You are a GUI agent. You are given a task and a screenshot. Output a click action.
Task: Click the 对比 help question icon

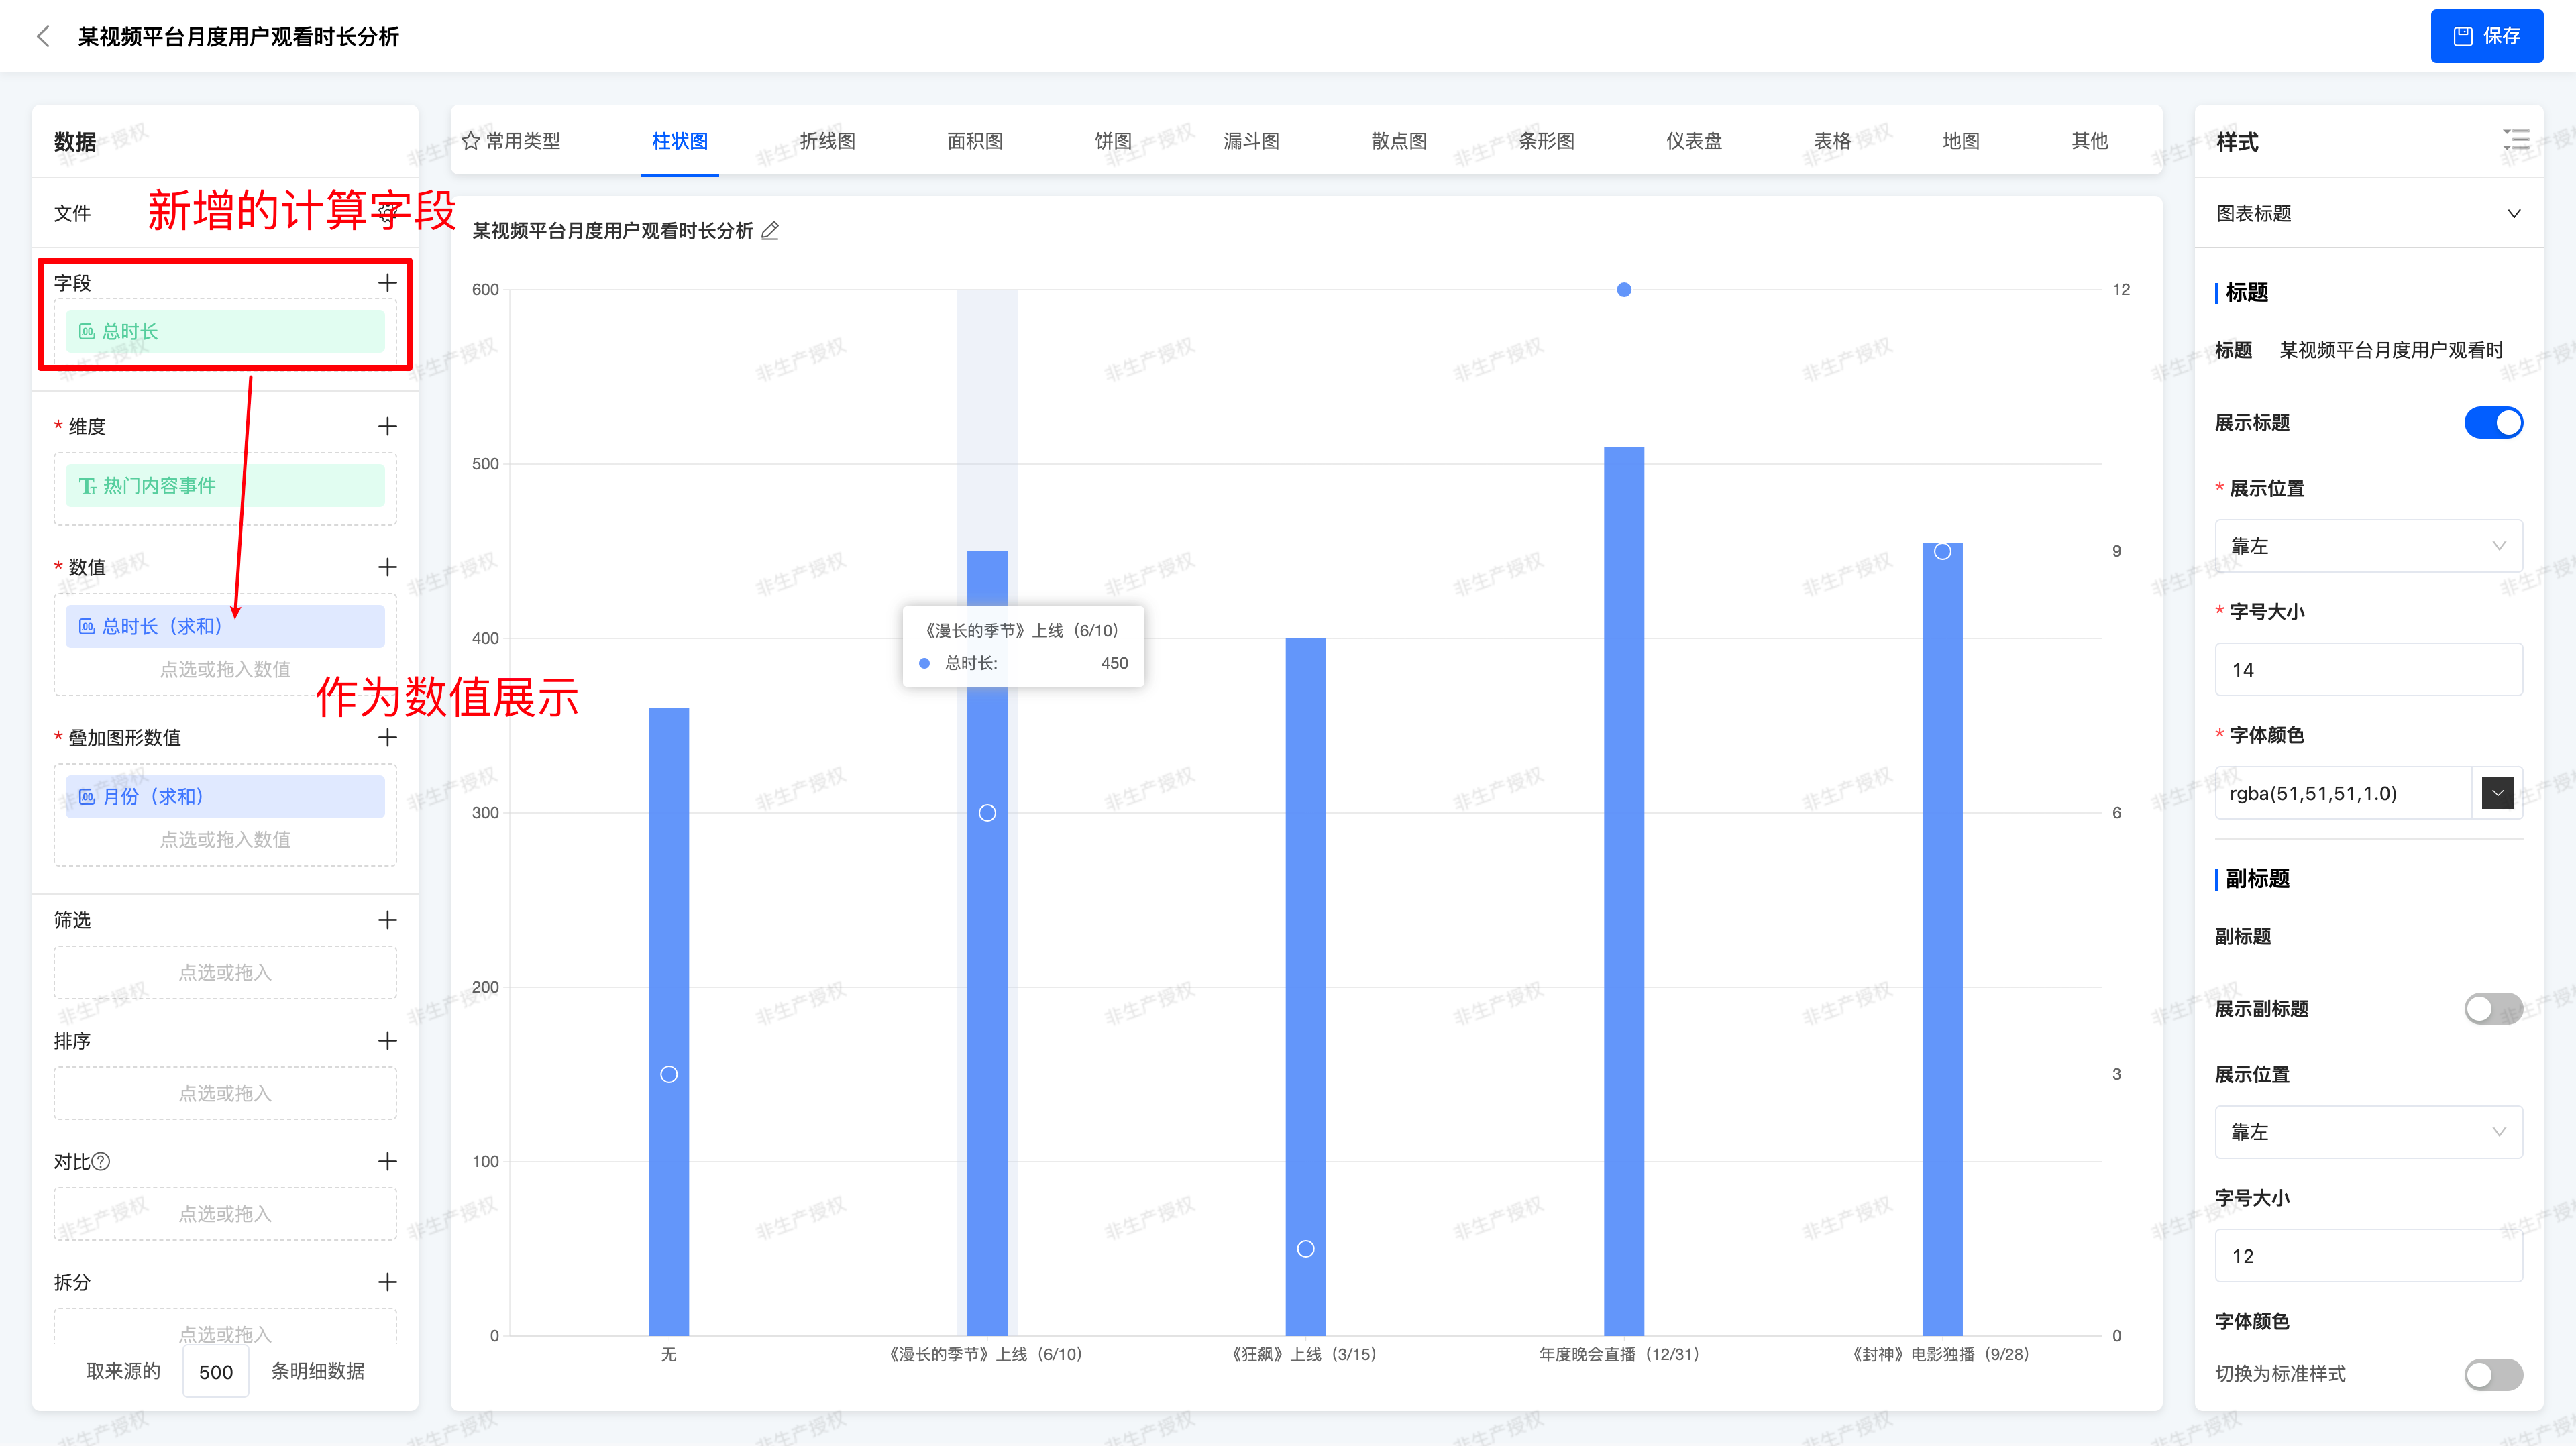(101, 1162)
